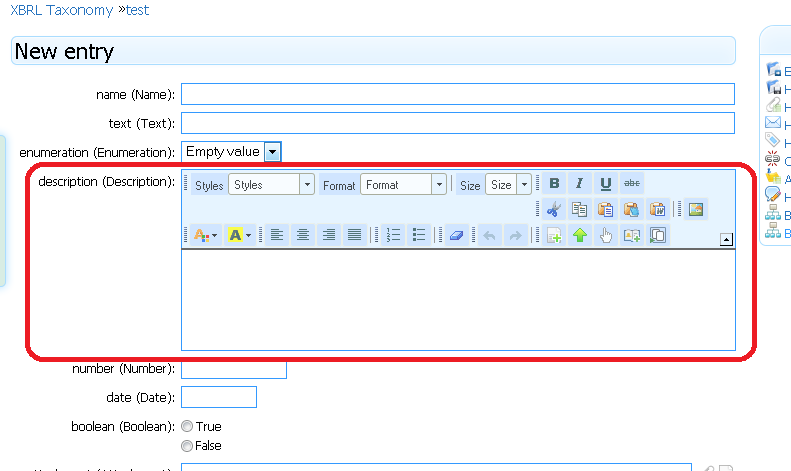The height and width of the screenshot is (471, 791).
Task: Click the remove format eraser icon
Action: pos(457,235)
